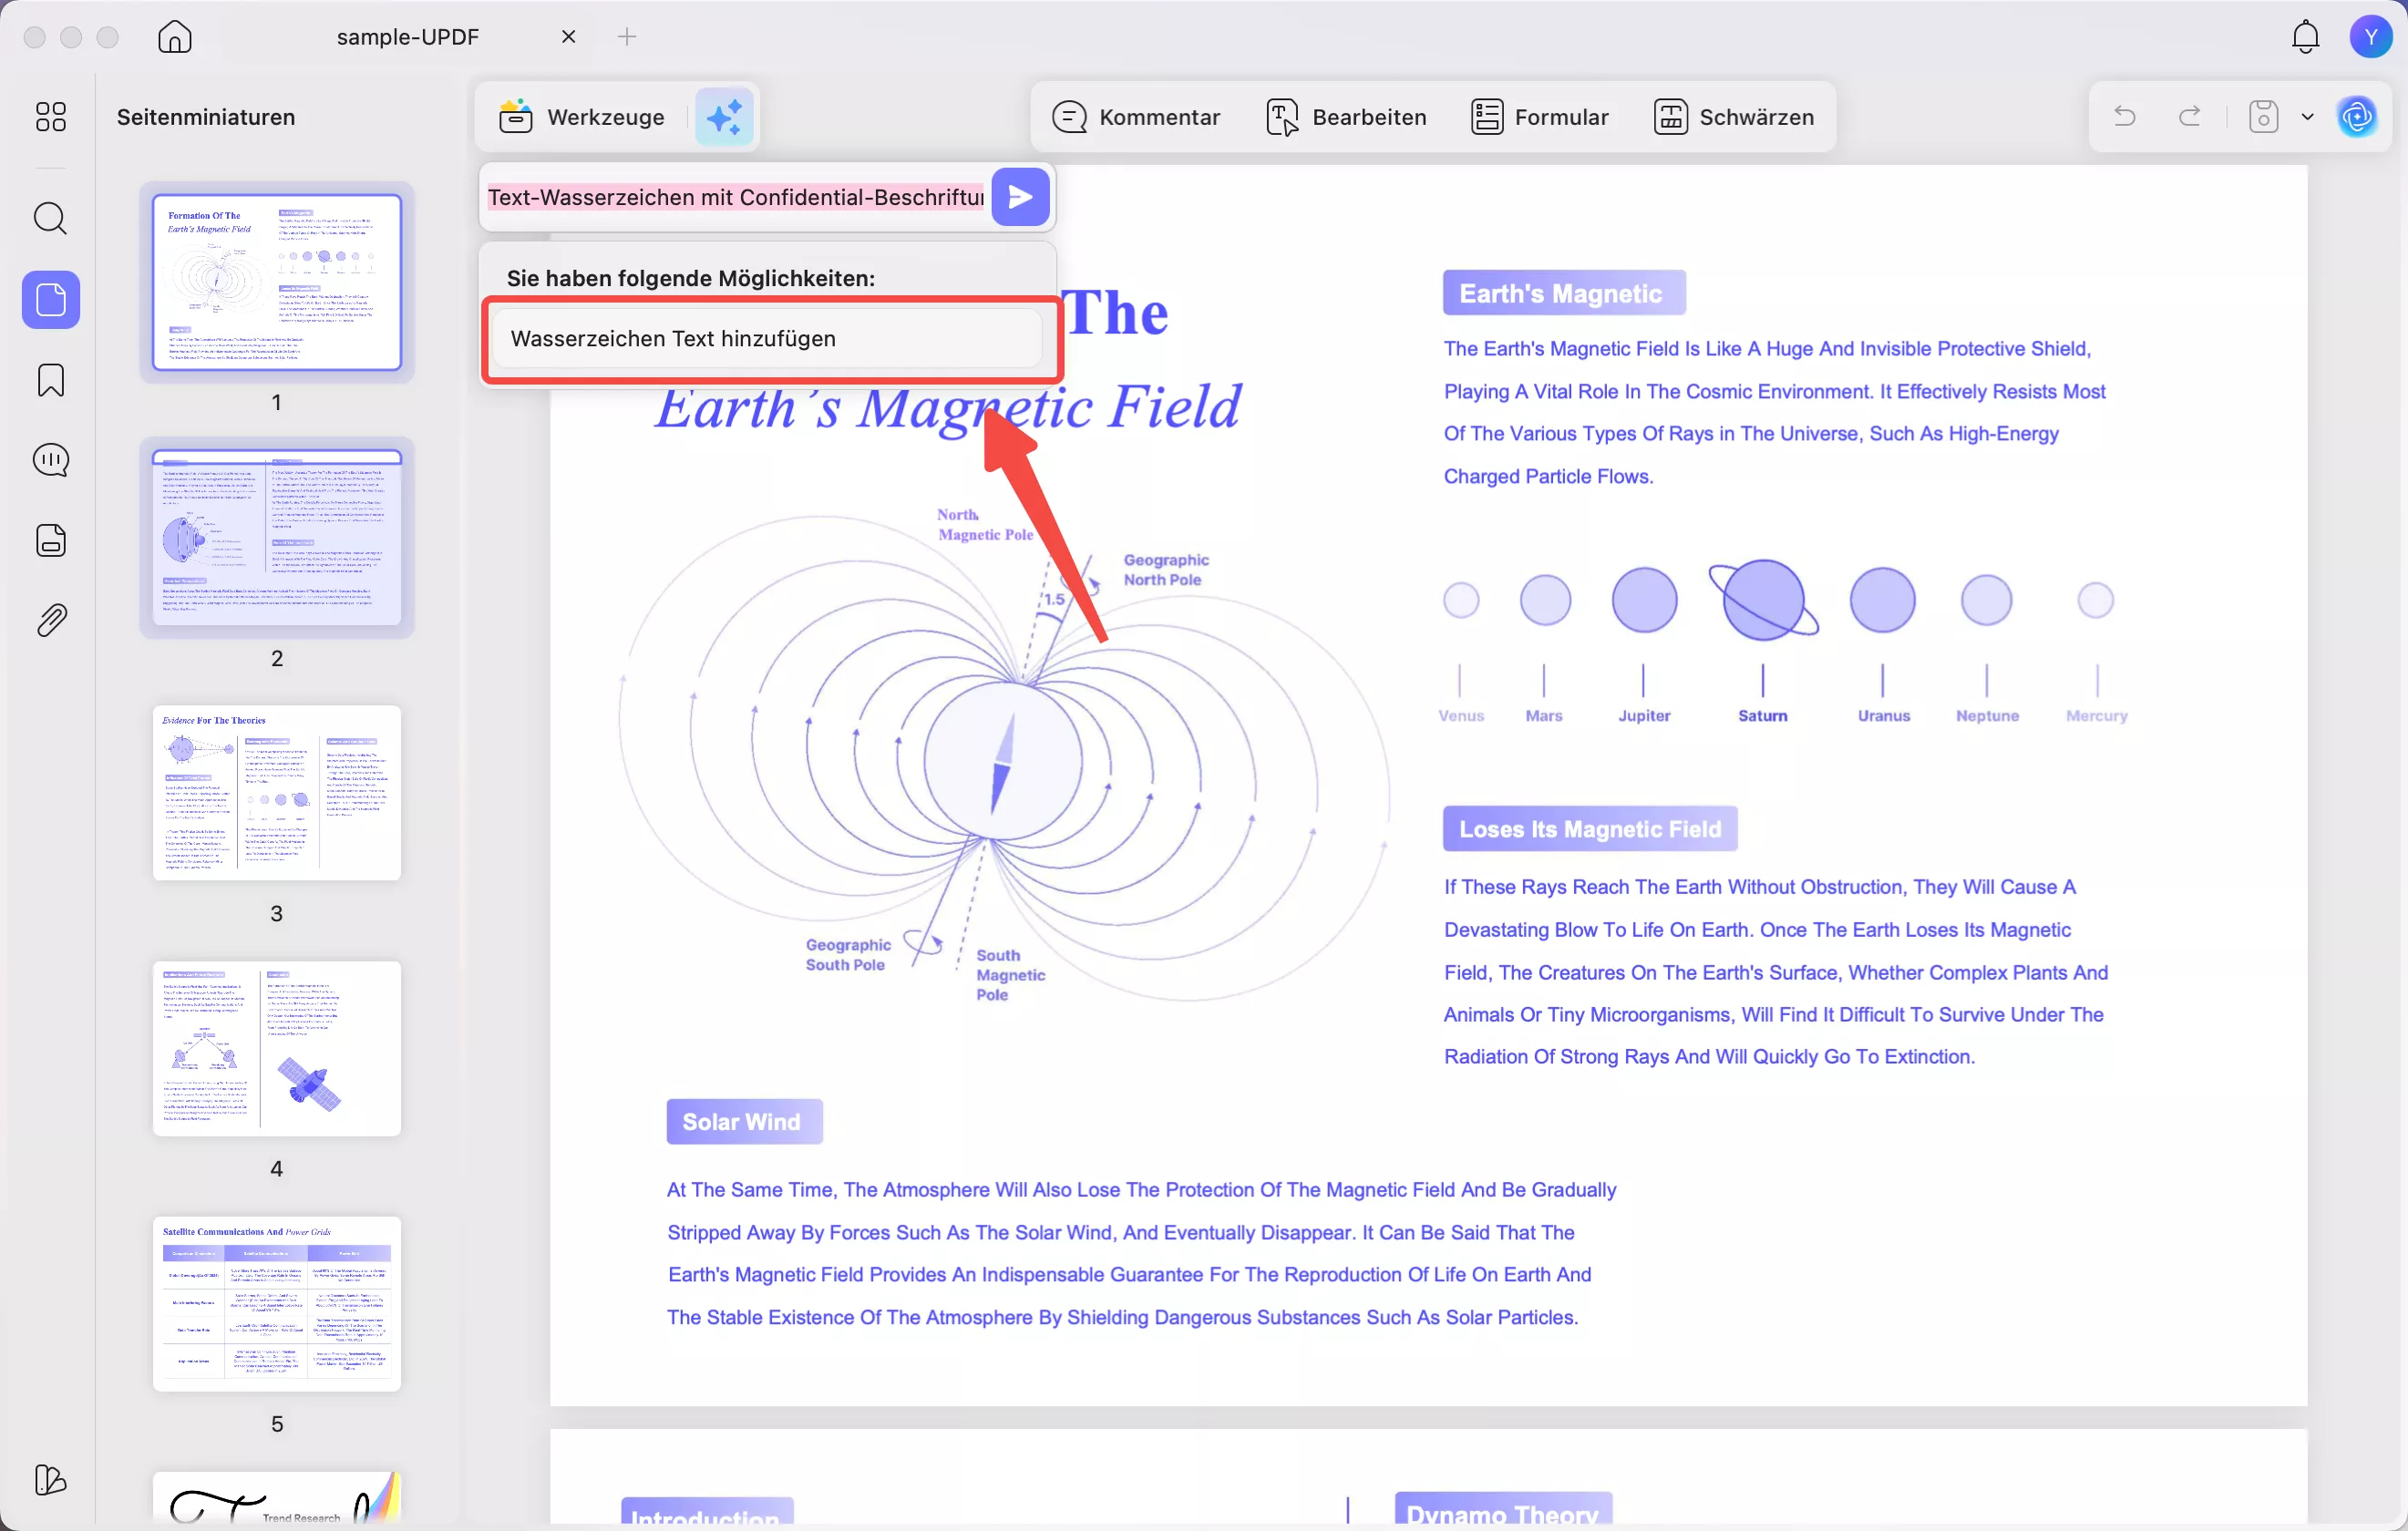Switch to Kommentar mode
Screen dimensions: 2408x1531
(x=1136, y=117)
